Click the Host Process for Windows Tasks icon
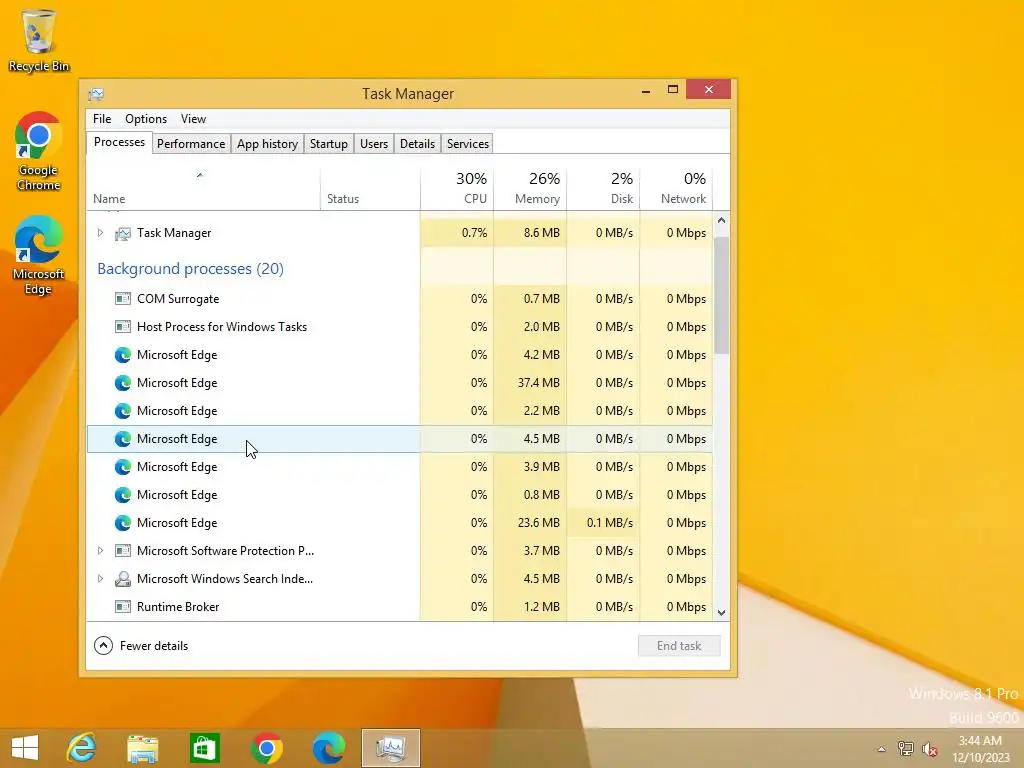The height and width of the screenshot is (768, 1024). coord(122,327)
